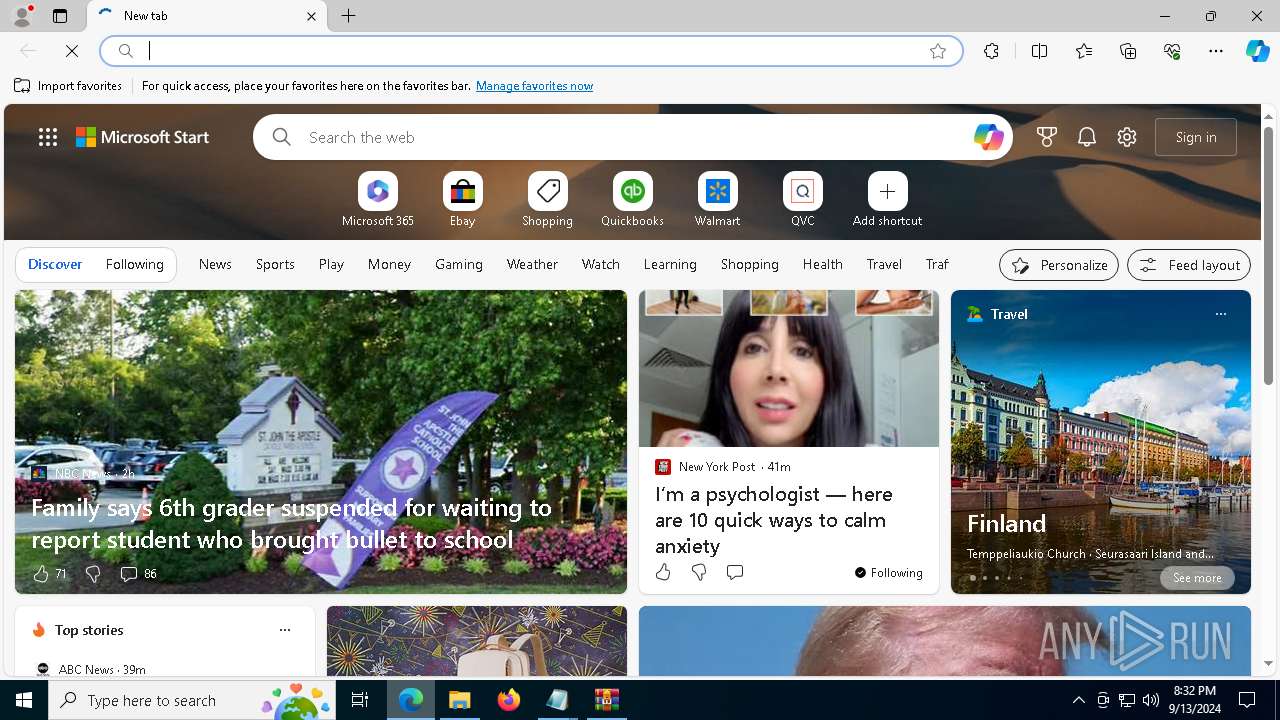Open volume control in system tray
Image resolution: width=1280 pixels, height=720 pixels.
(x=1151, y=700)
